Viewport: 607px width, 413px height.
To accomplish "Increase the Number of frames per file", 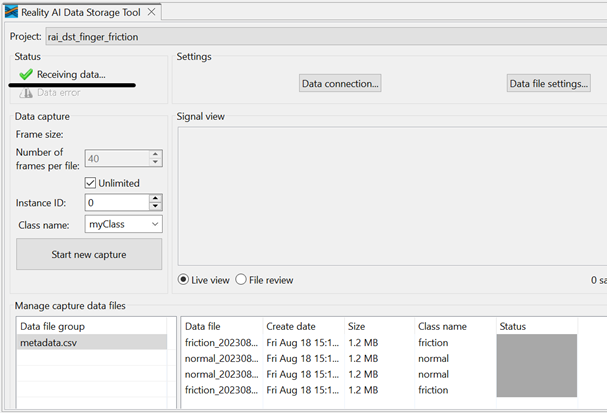I will coord(155,154).
